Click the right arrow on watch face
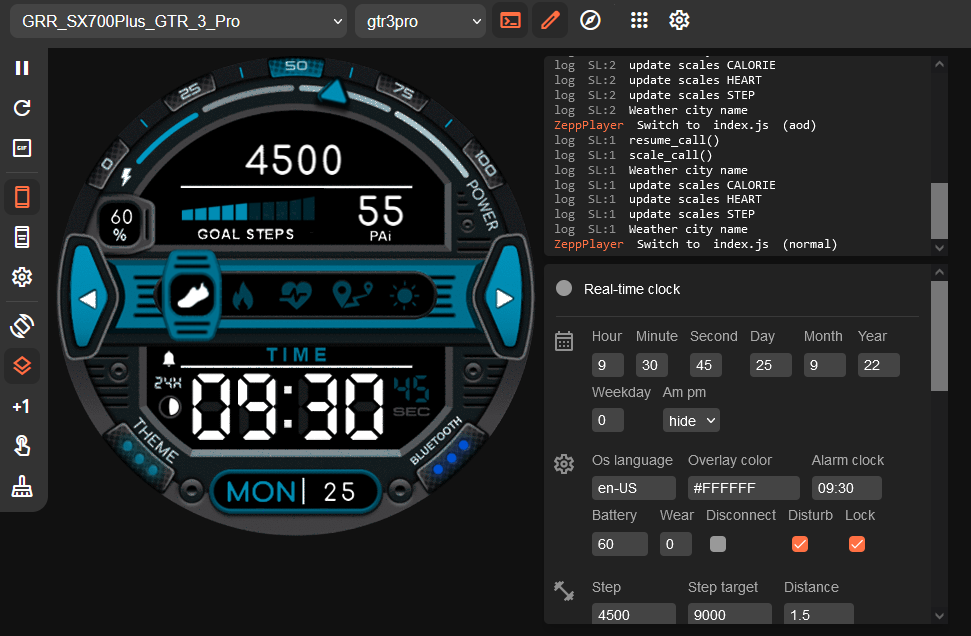971x636 pixels. [504, 298]
